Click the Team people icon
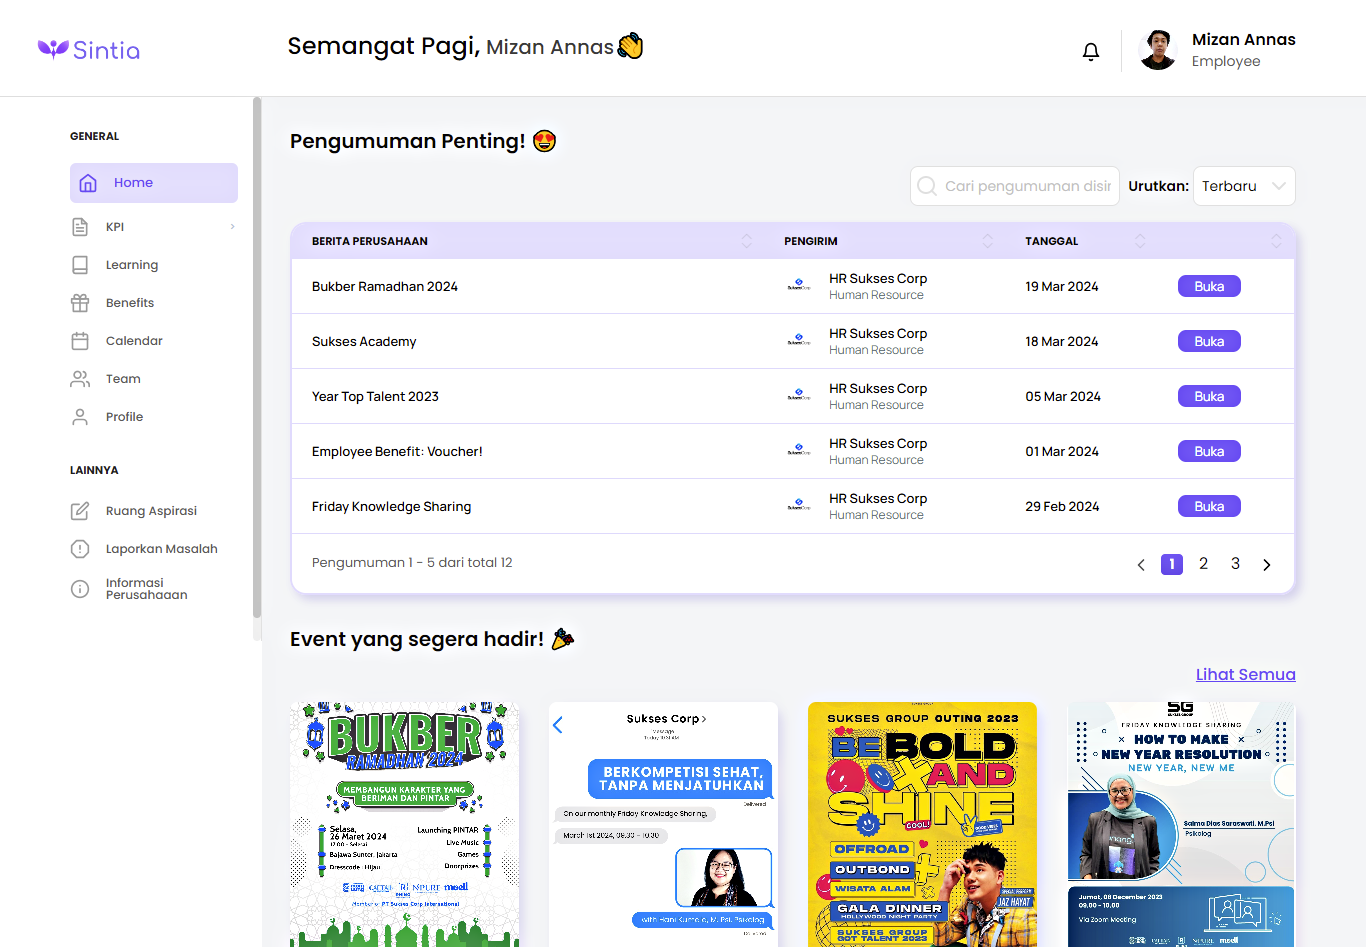Viewport: 1366px width, 947px height. pos(80,379)
